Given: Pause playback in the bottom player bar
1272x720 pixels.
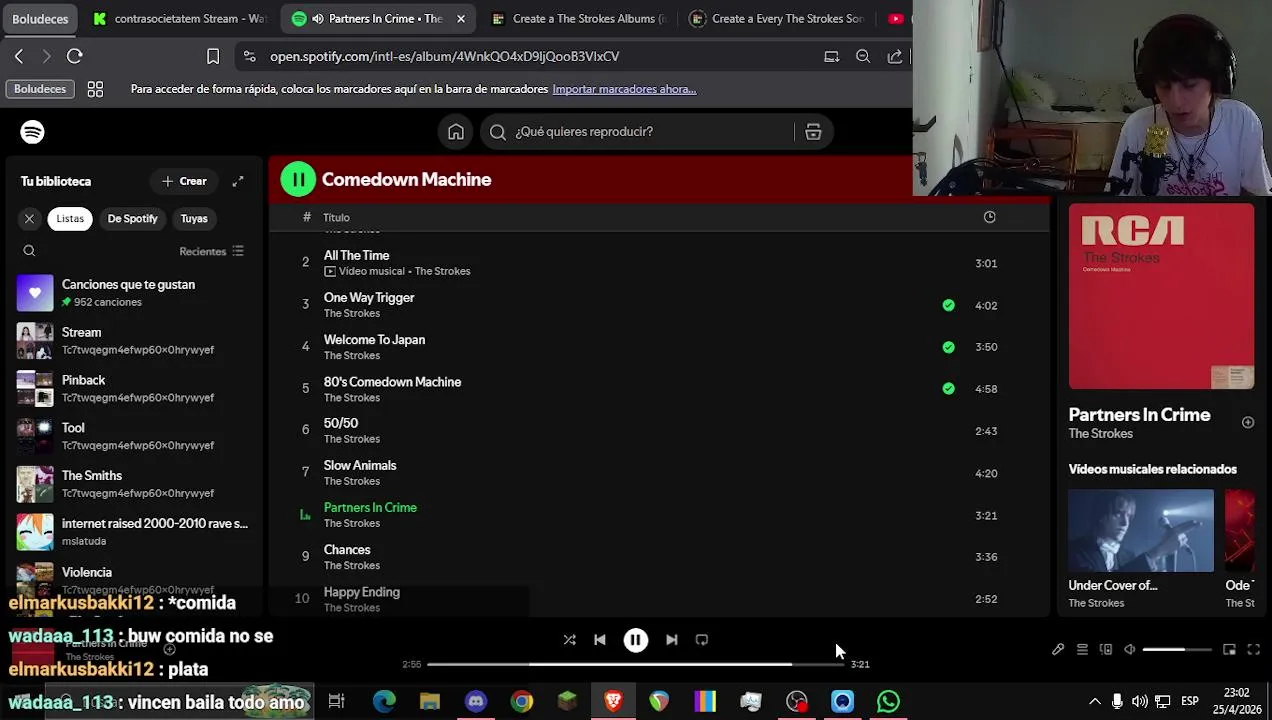Looking at the screenshot, I should [636, 640].
